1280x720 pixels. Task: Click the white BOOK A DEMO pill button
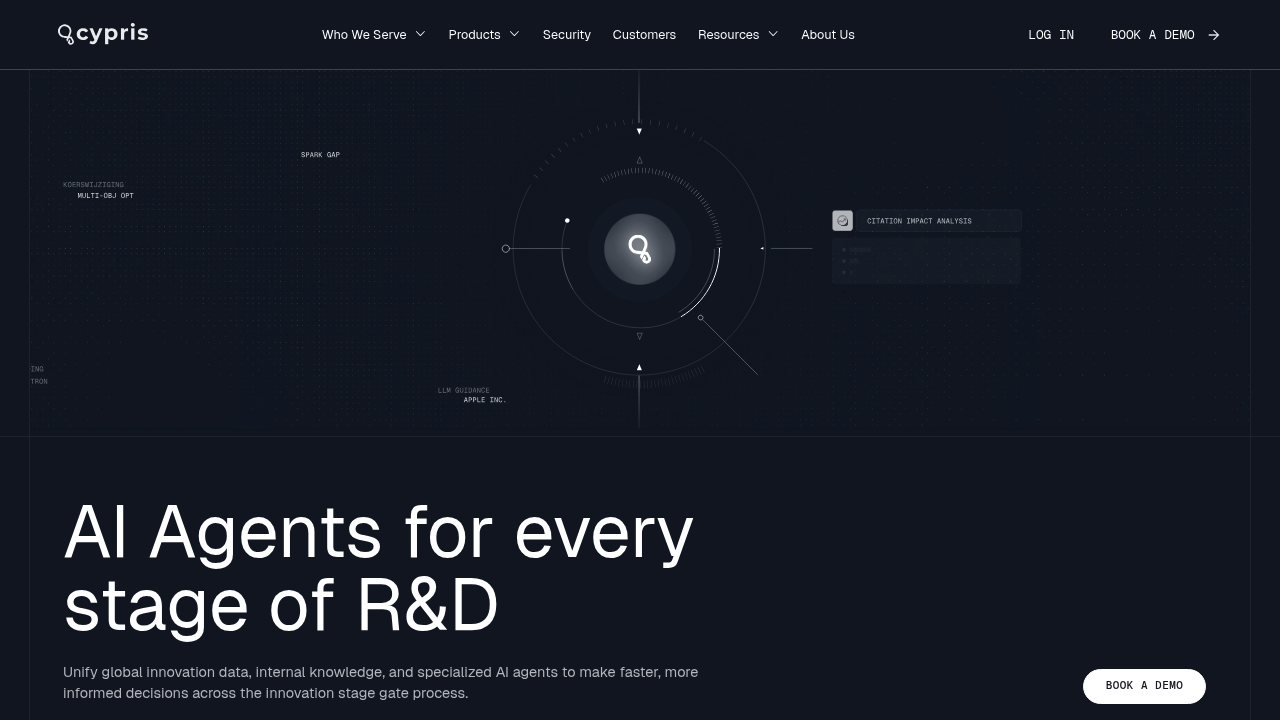1144,686
